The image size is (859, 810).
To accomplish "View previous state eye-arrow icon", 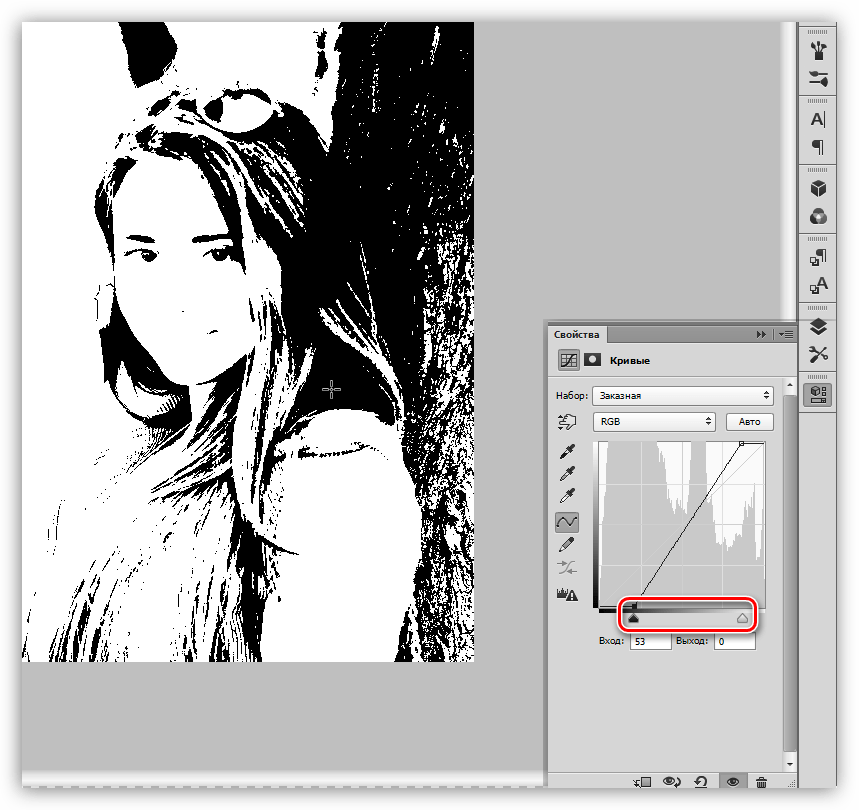I will tap(672, 782).
